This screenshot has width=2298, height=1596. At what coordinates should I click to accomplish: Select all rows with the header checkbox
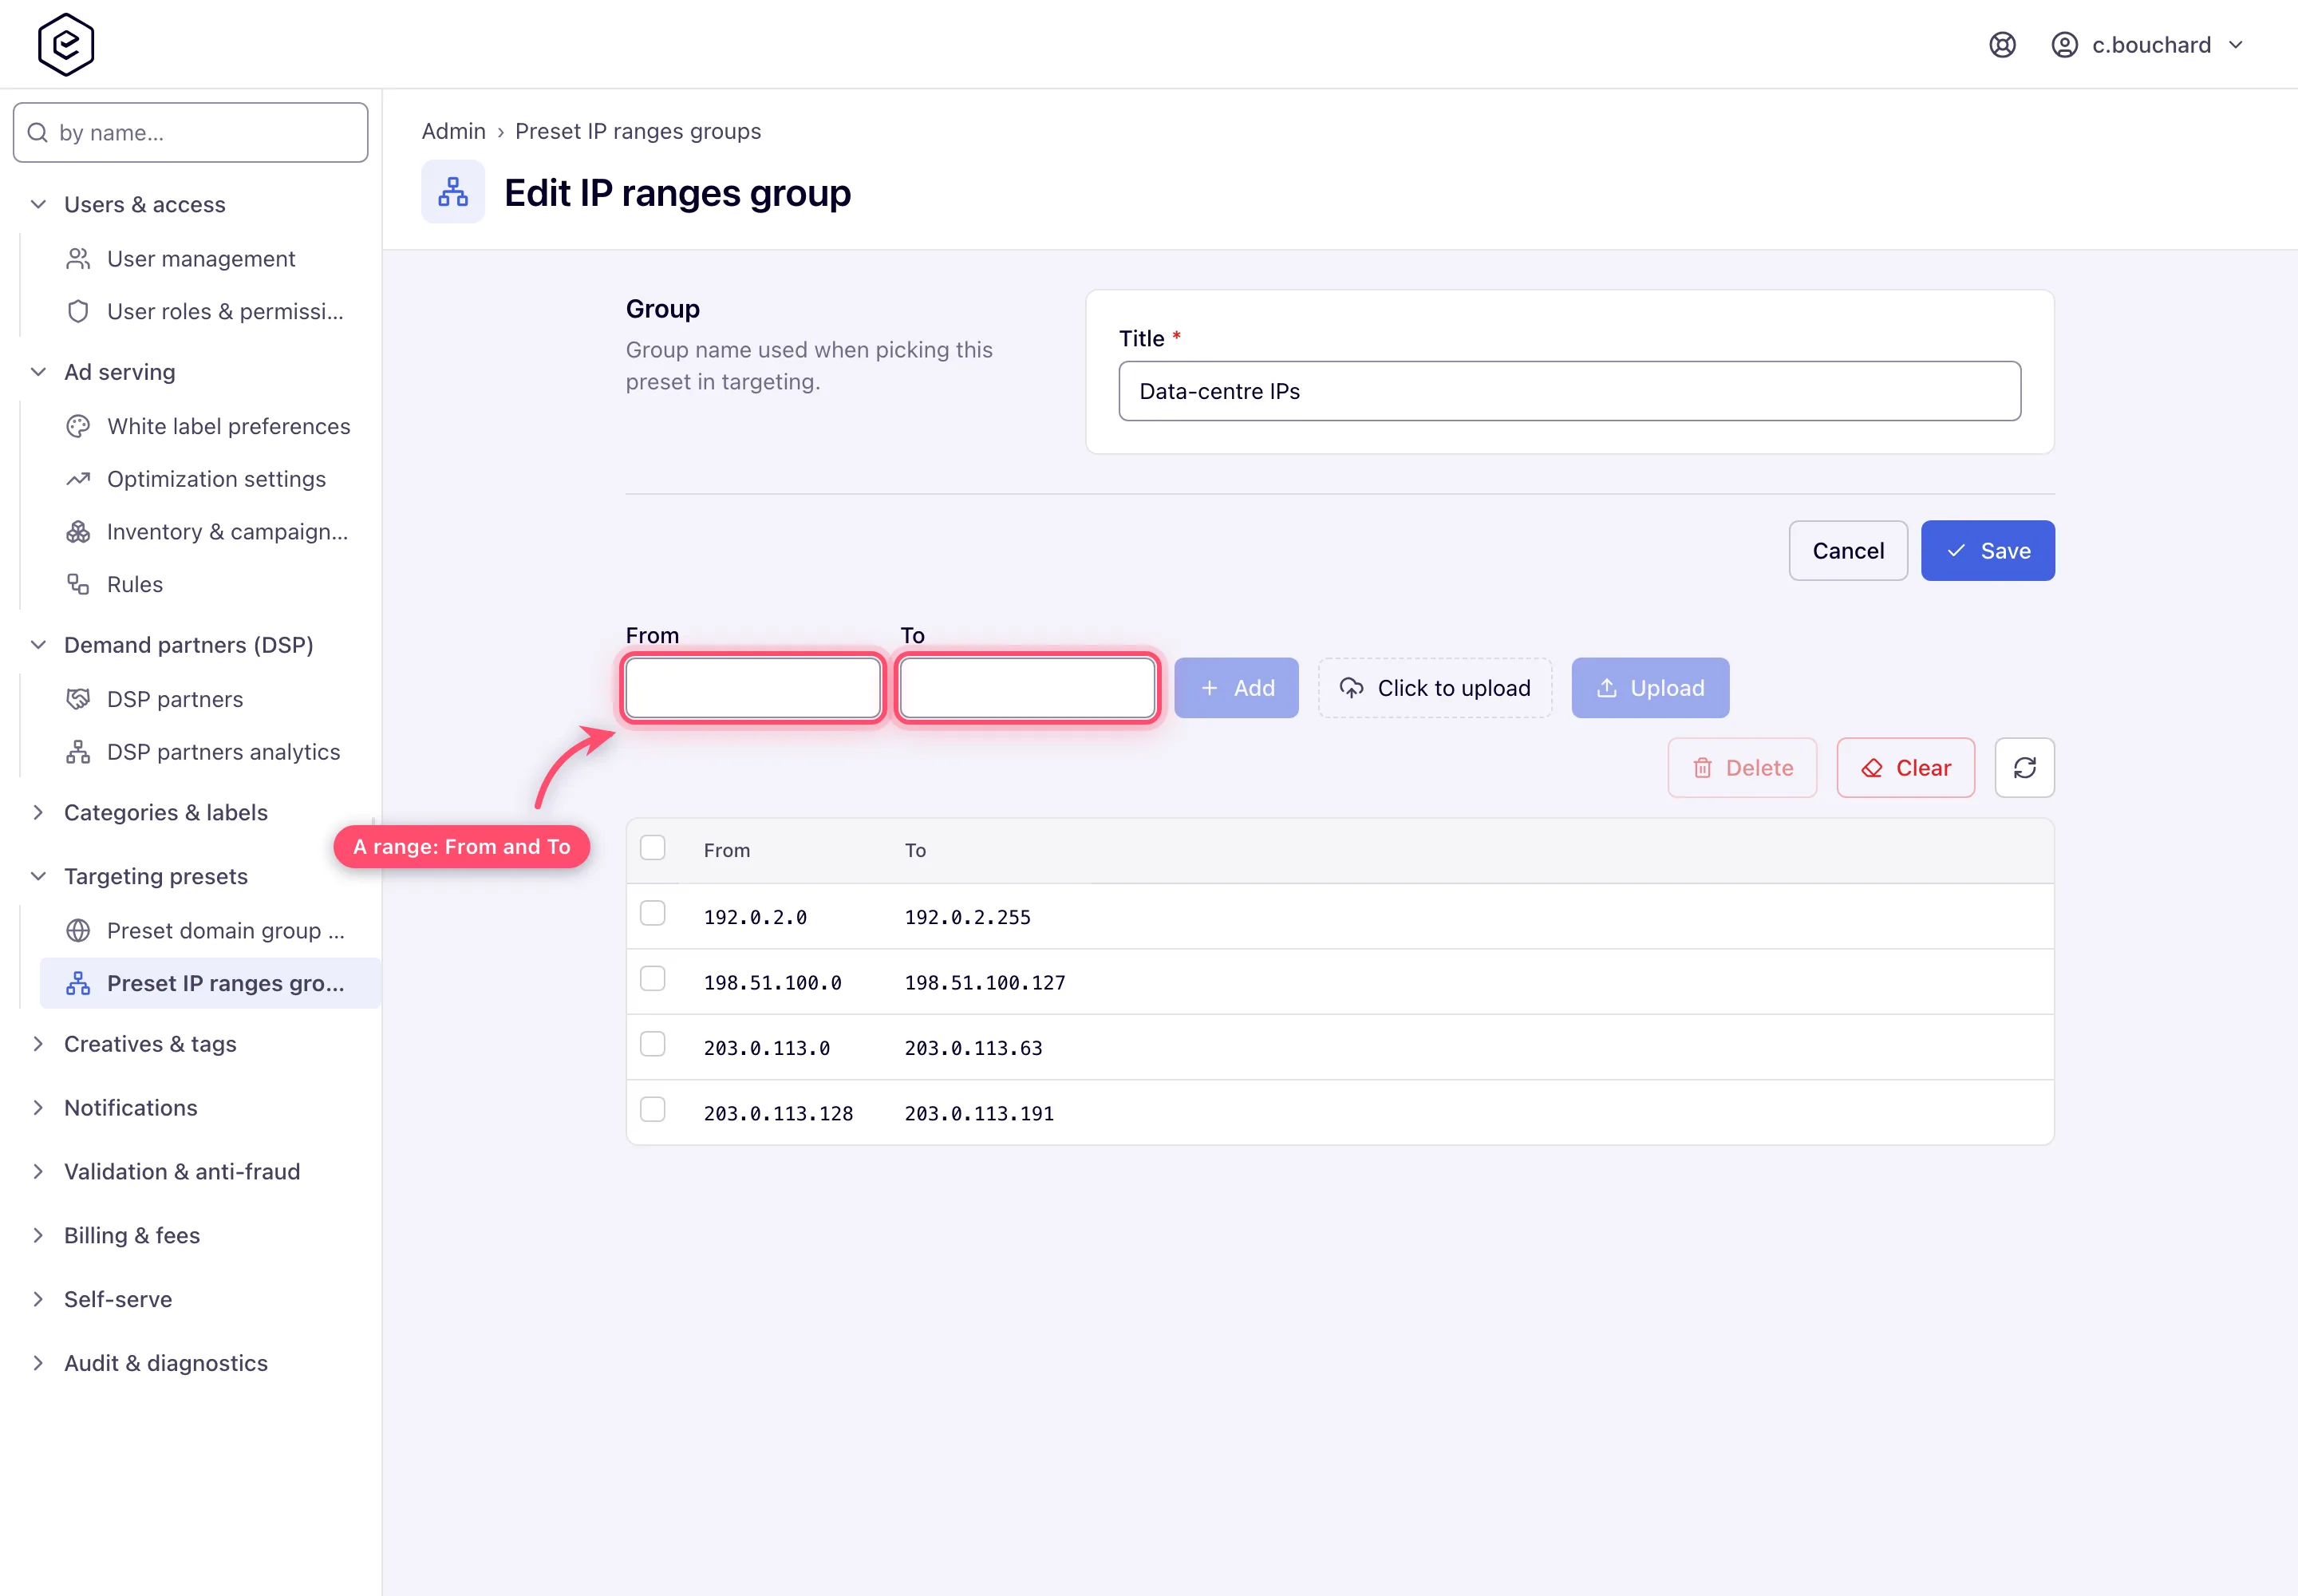pyautogui.click(x=653, y=848)
